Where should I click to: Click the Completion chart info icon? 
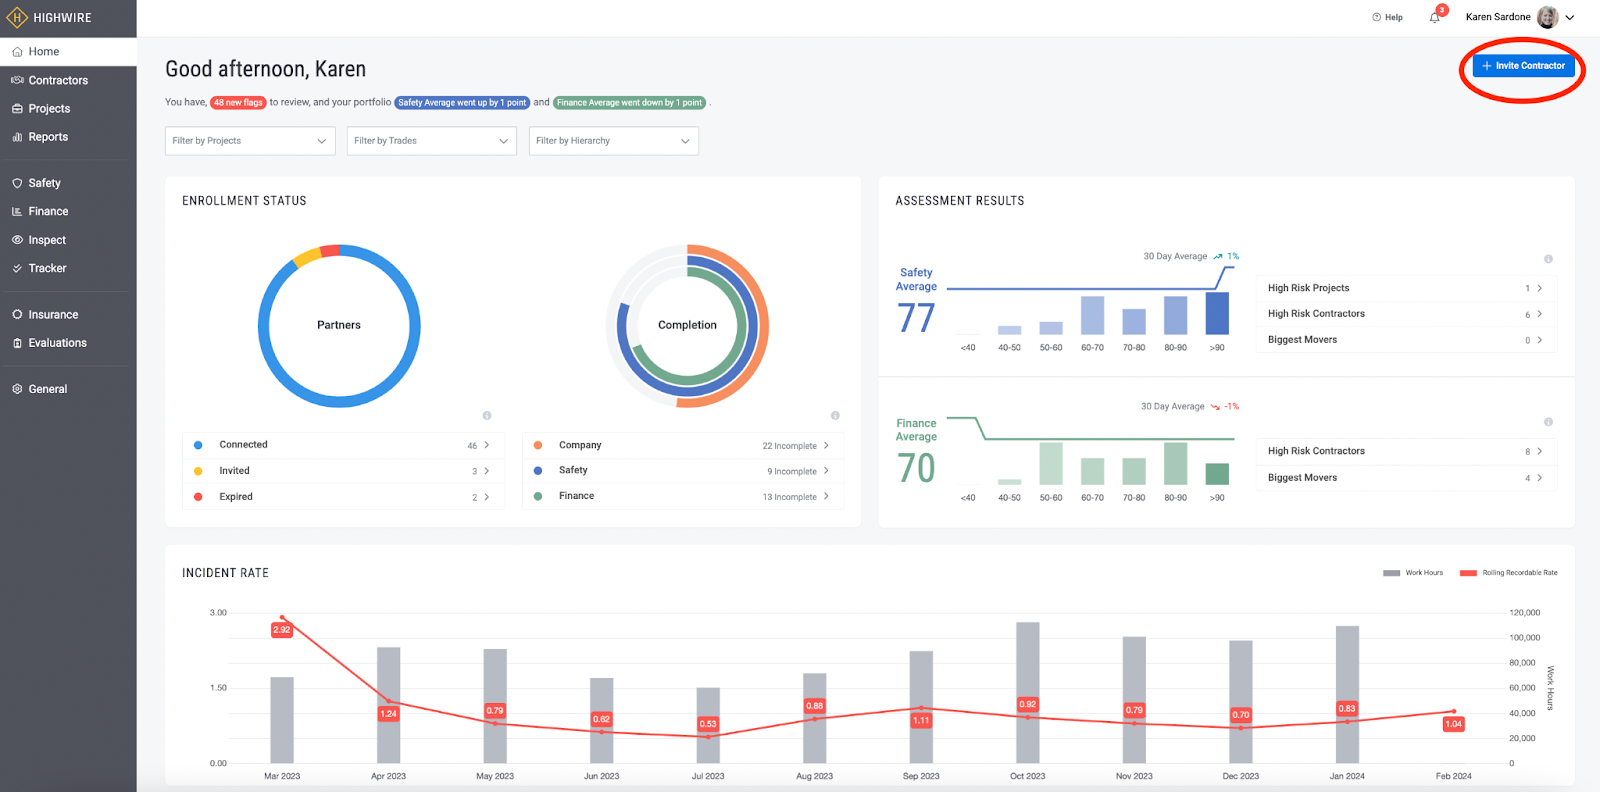[835, 415]
